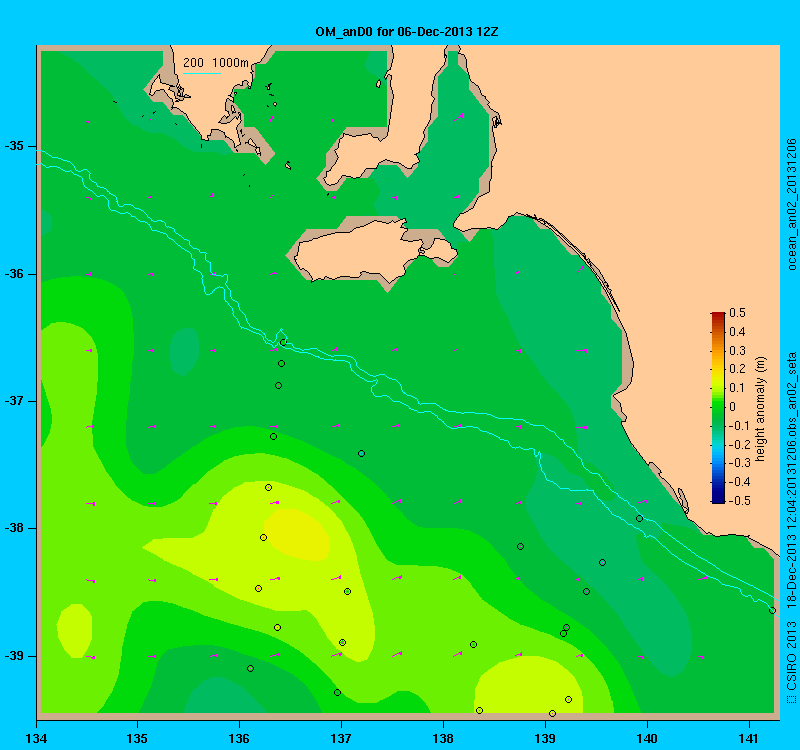This screenshot has width=800, height=750.
Task: Click the 139 longitude axis label
Action: (x=545, y=739)
